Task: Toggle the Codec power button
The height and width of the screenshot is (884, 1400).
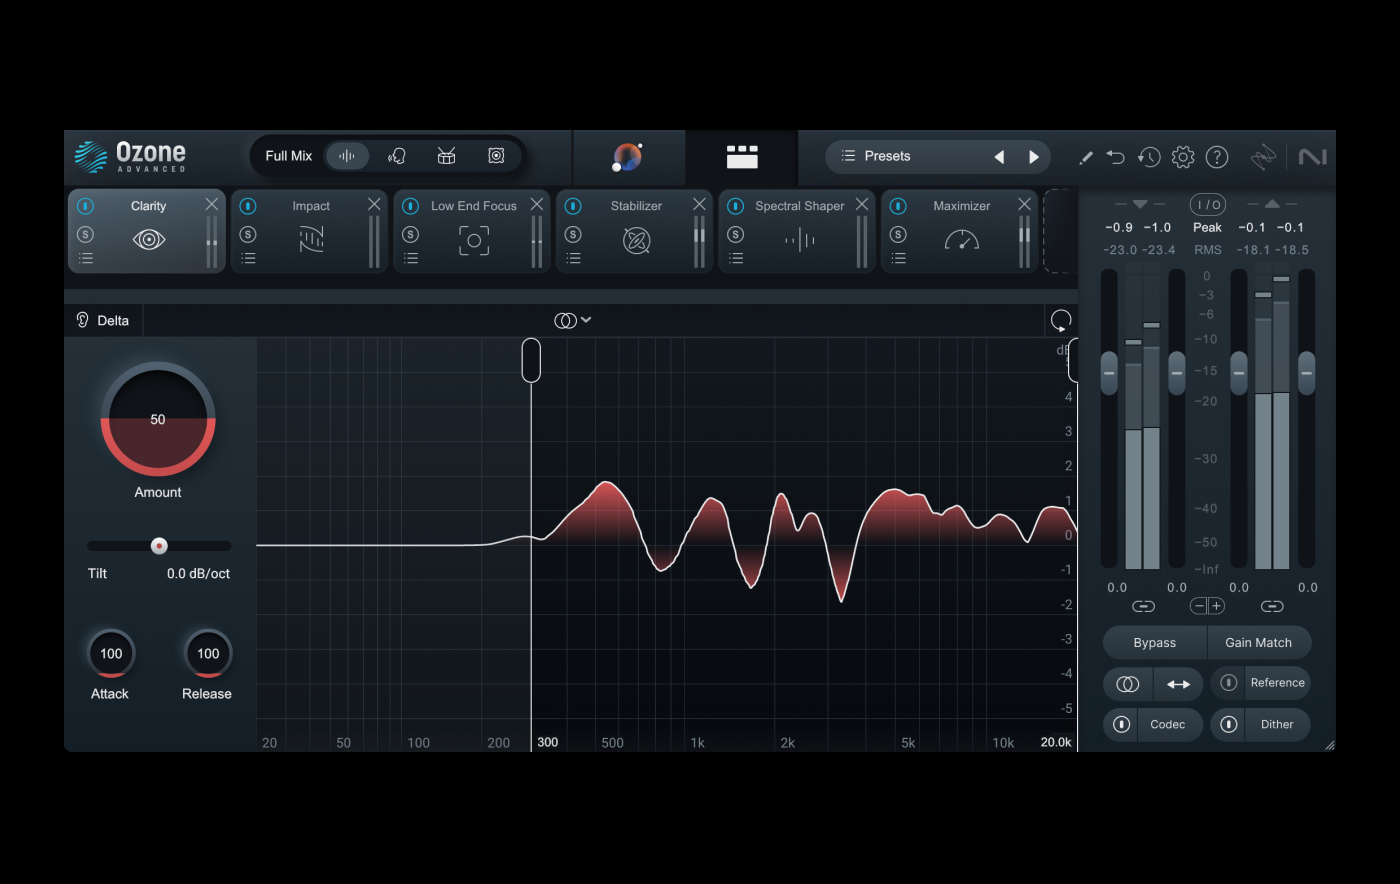Action: tap(1122, 725)
